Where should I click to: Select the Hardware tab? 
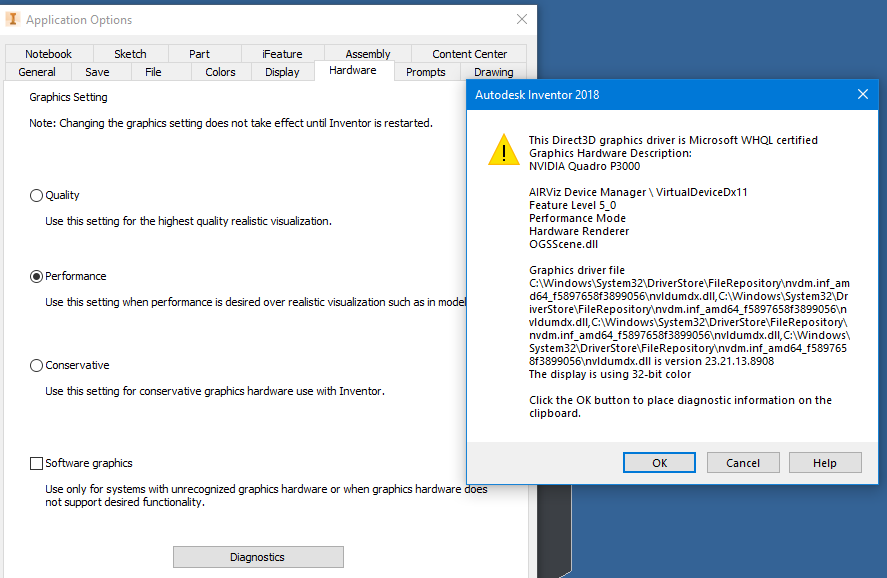(x=353, y=70)
